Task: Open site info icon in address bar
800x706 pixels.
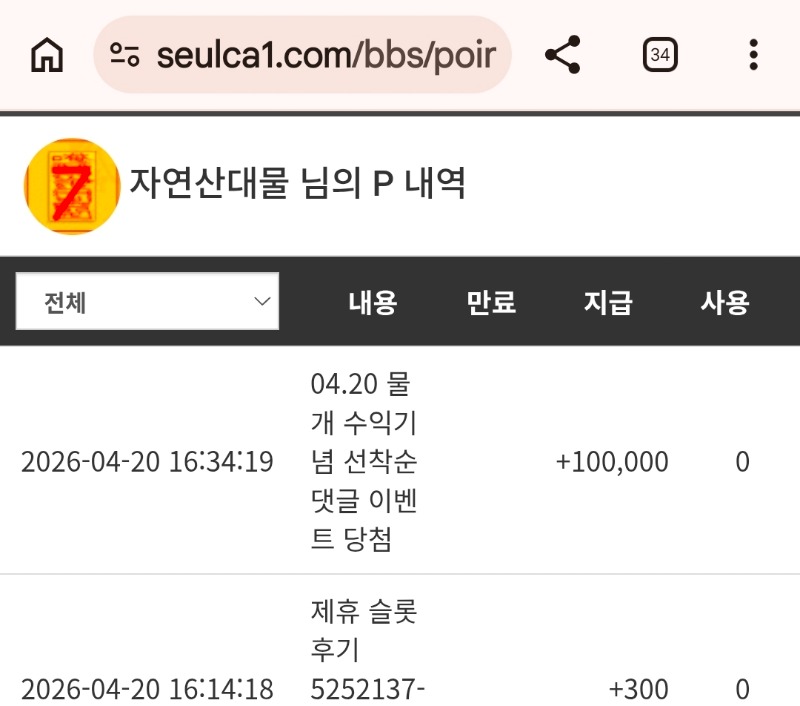Action: 125,55
